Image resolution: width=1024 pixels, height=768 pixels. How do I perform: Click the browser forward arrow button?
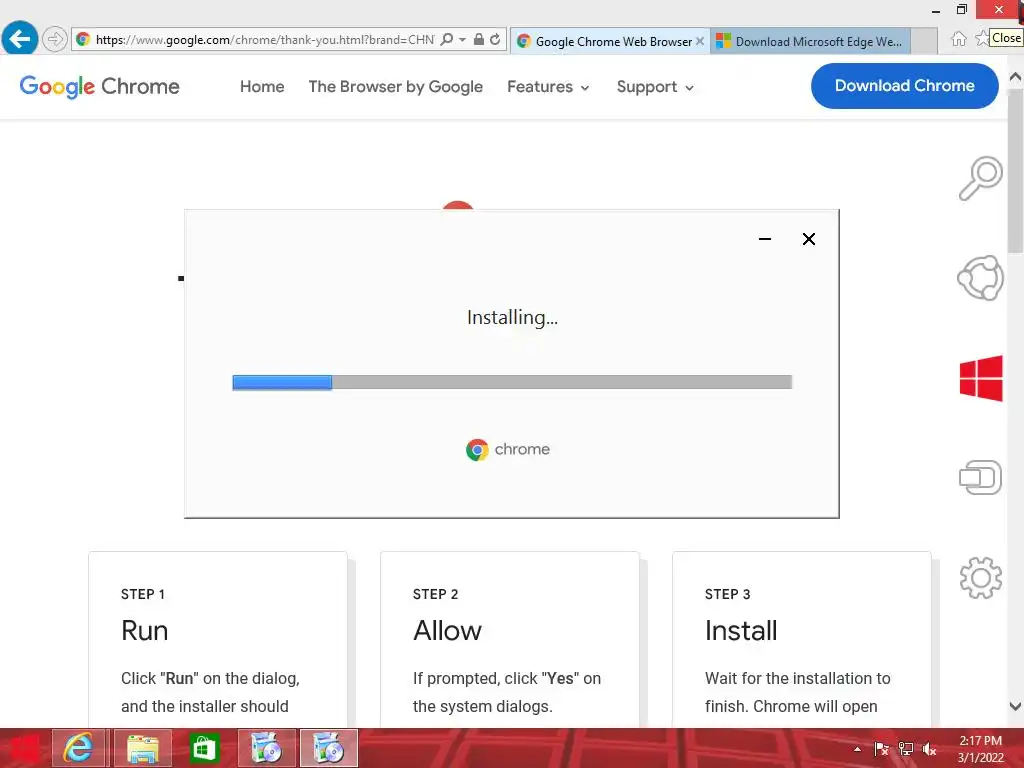click(55, 39)
